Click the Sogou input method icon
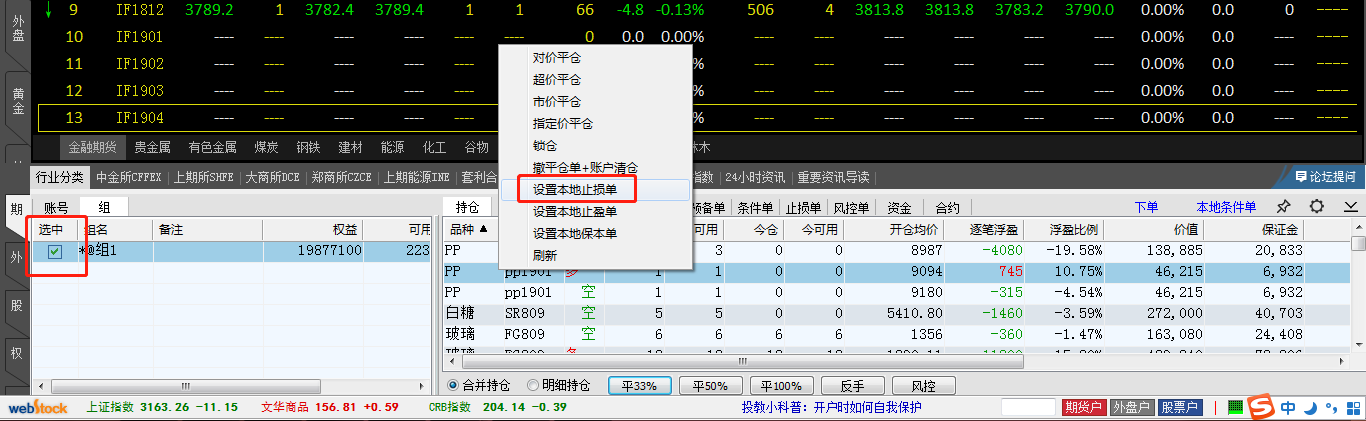Image resolution: width=1366 pixels, height=421 pixels. [1263, 408]
